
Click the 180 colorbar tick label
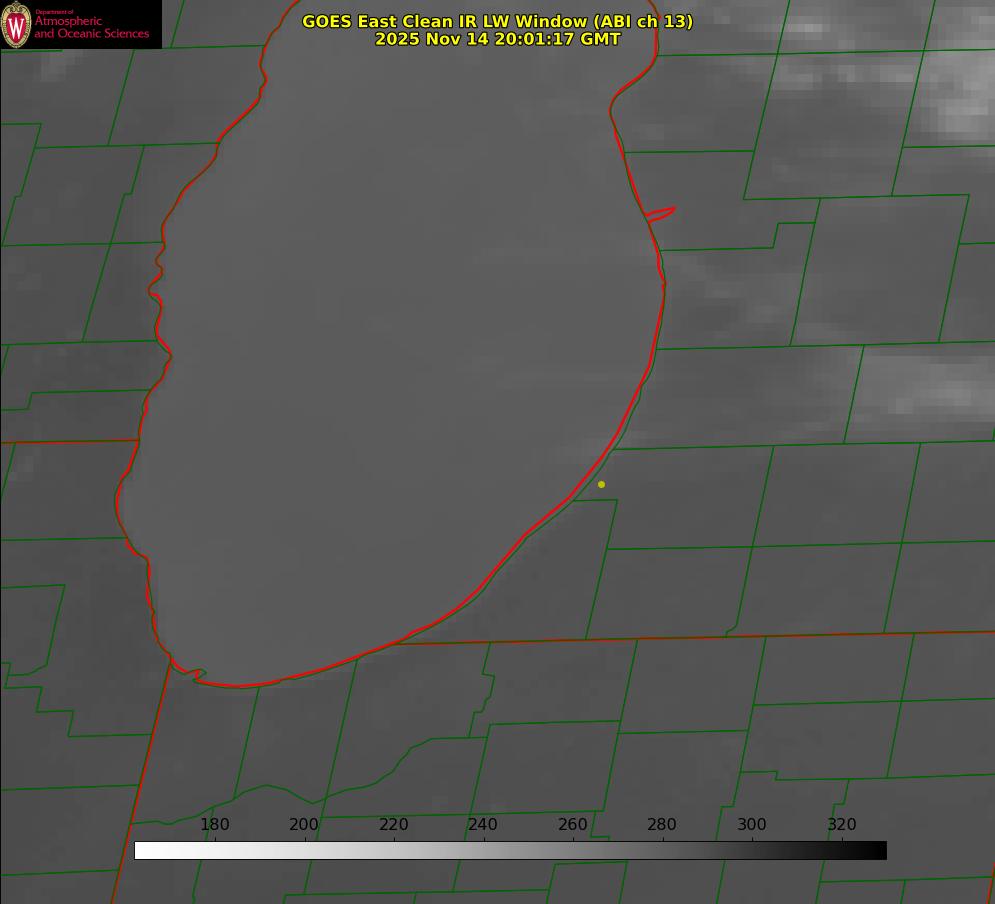[x=215, y=825]
